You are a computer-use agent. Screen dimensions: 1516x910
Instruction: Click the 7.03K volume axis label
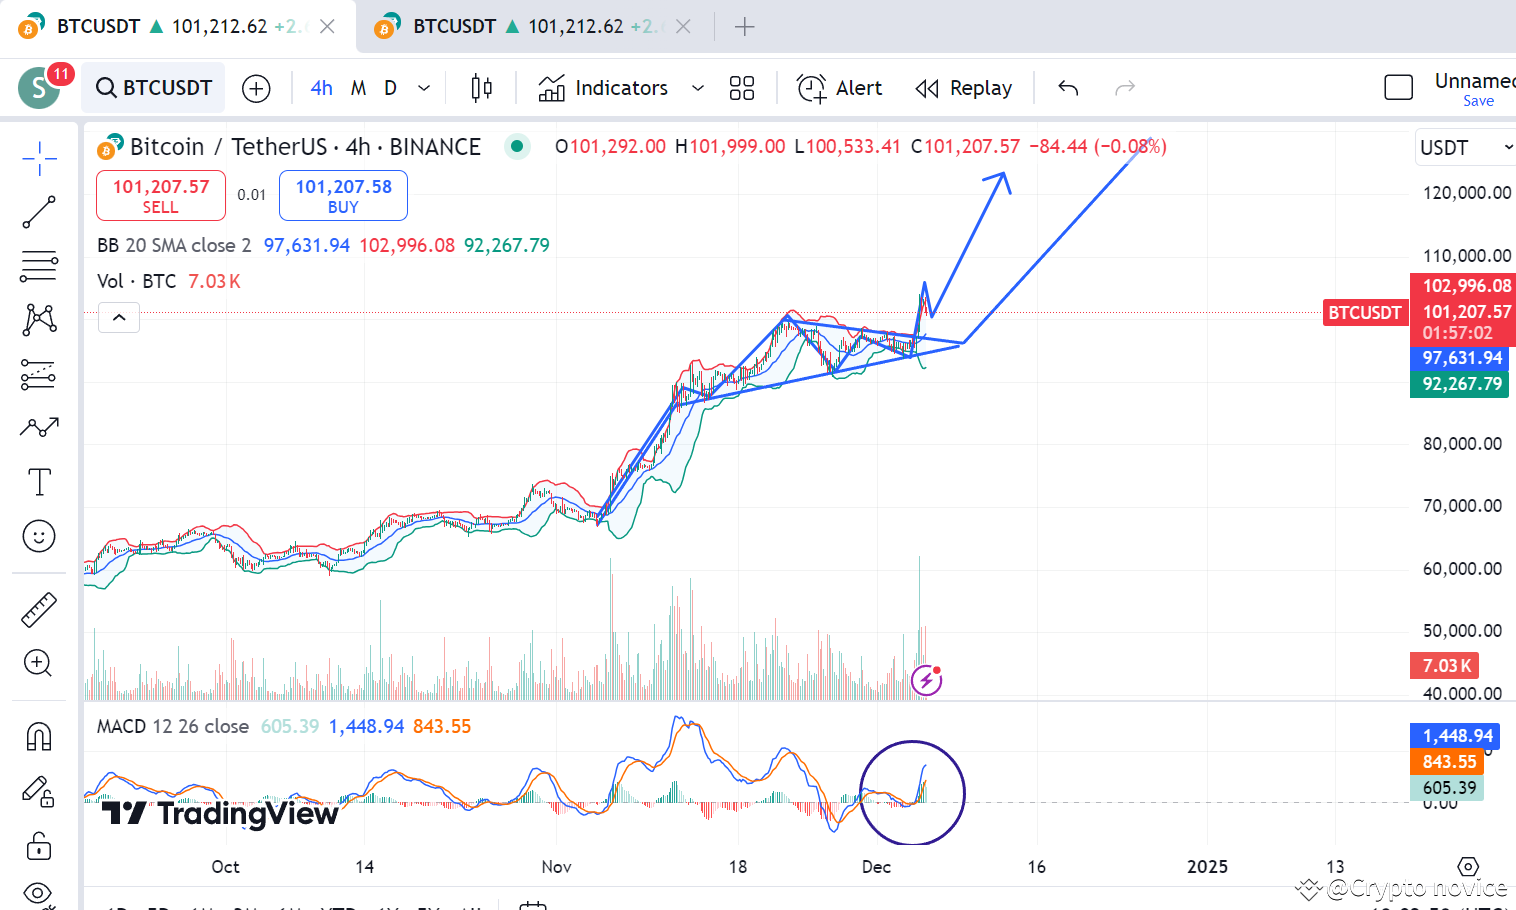click(x=1447, y=666)
